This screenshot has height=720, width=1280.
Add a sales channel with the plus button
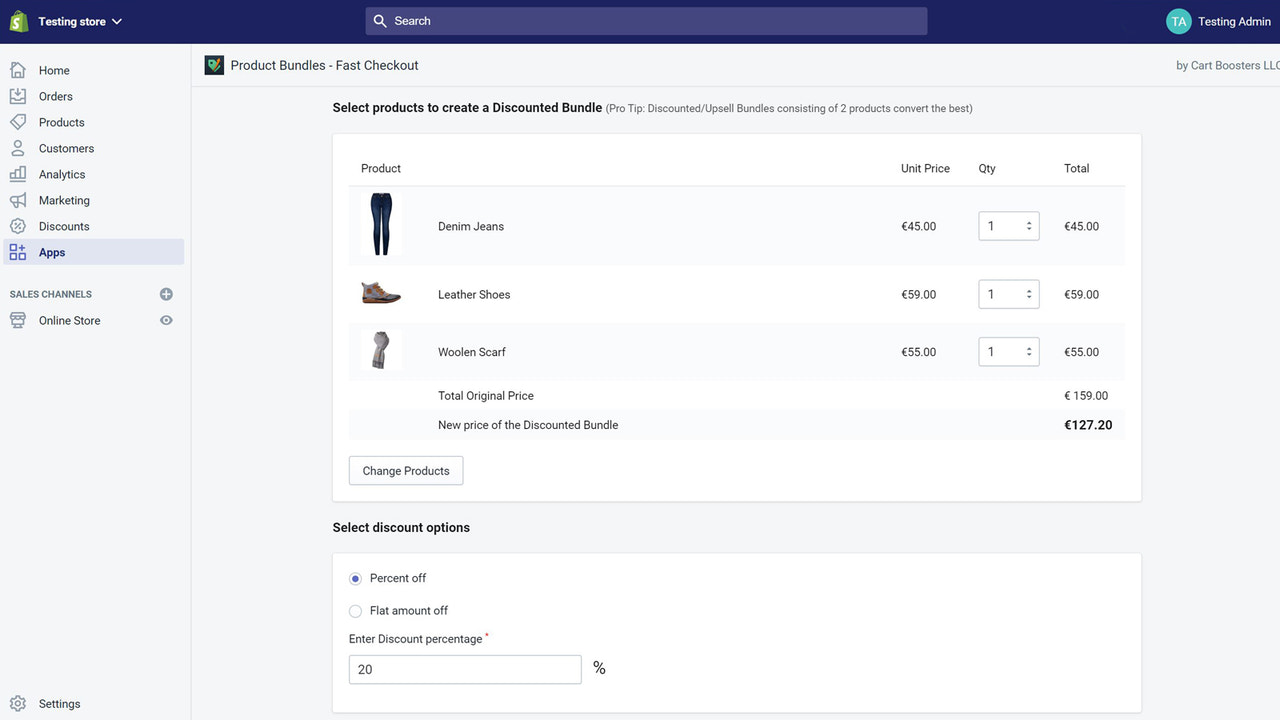coord(166,294)
